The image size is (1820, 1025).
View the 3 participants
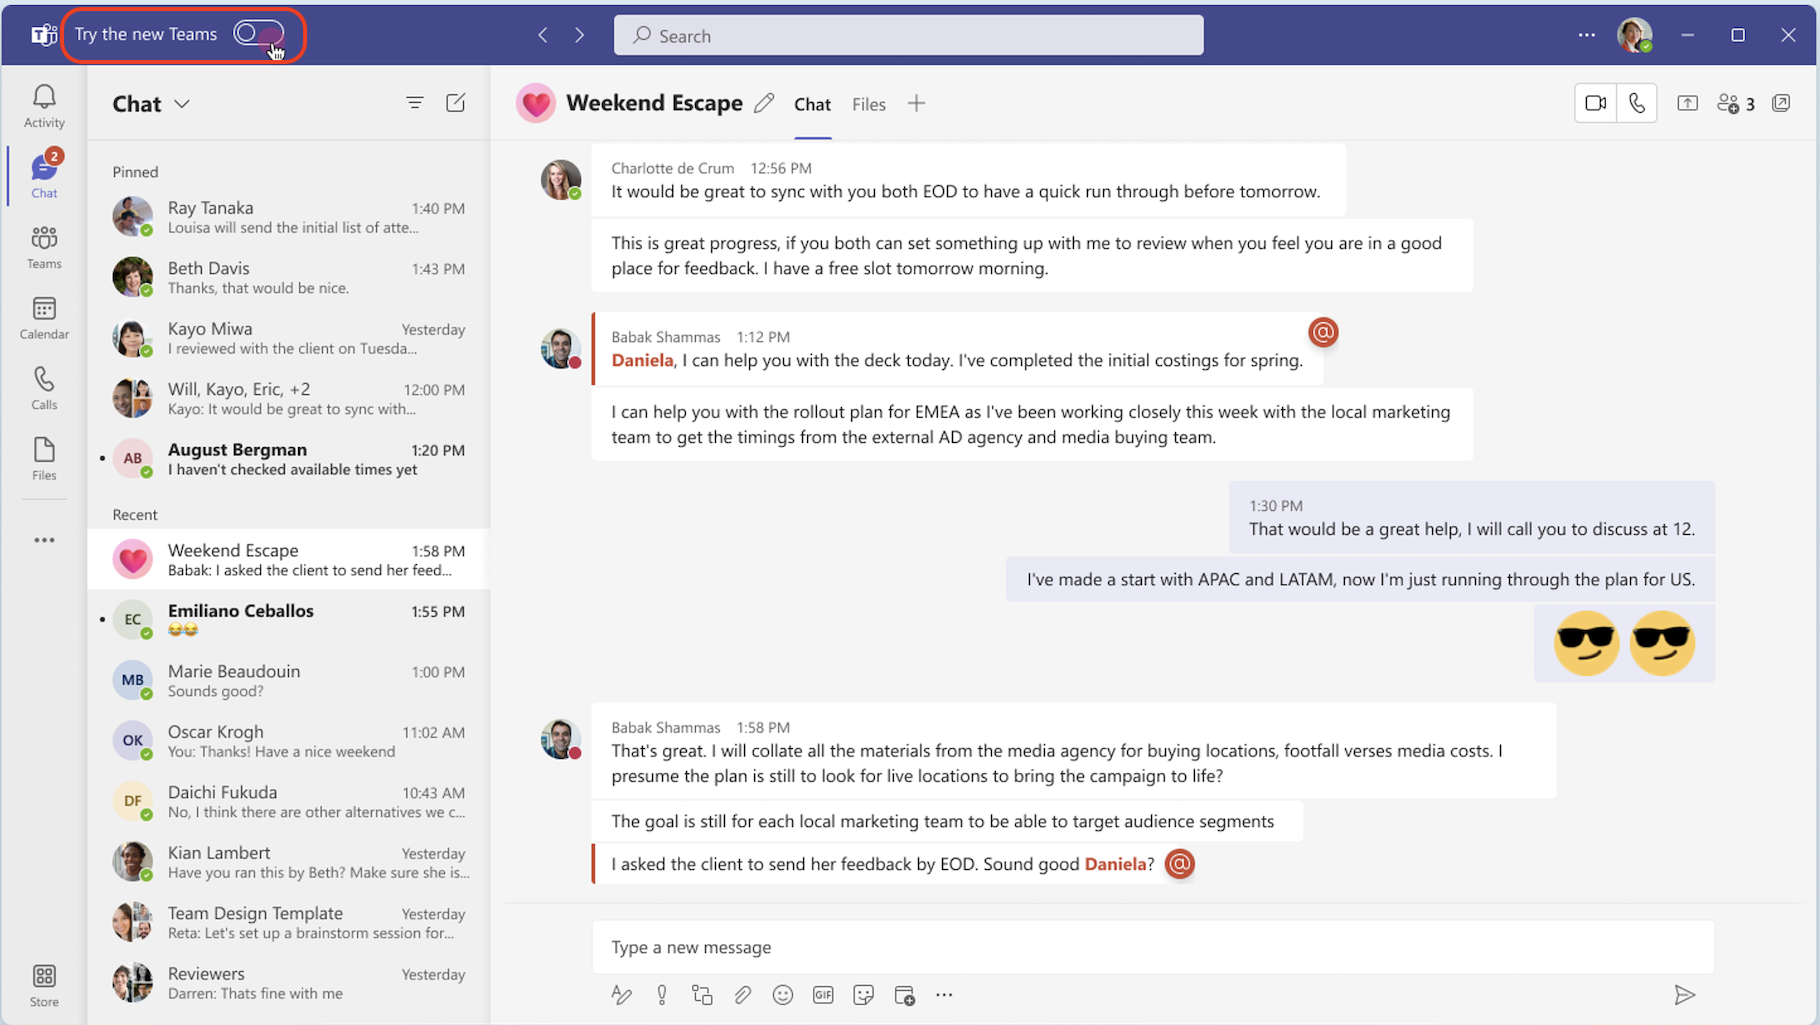(1736, 103)
